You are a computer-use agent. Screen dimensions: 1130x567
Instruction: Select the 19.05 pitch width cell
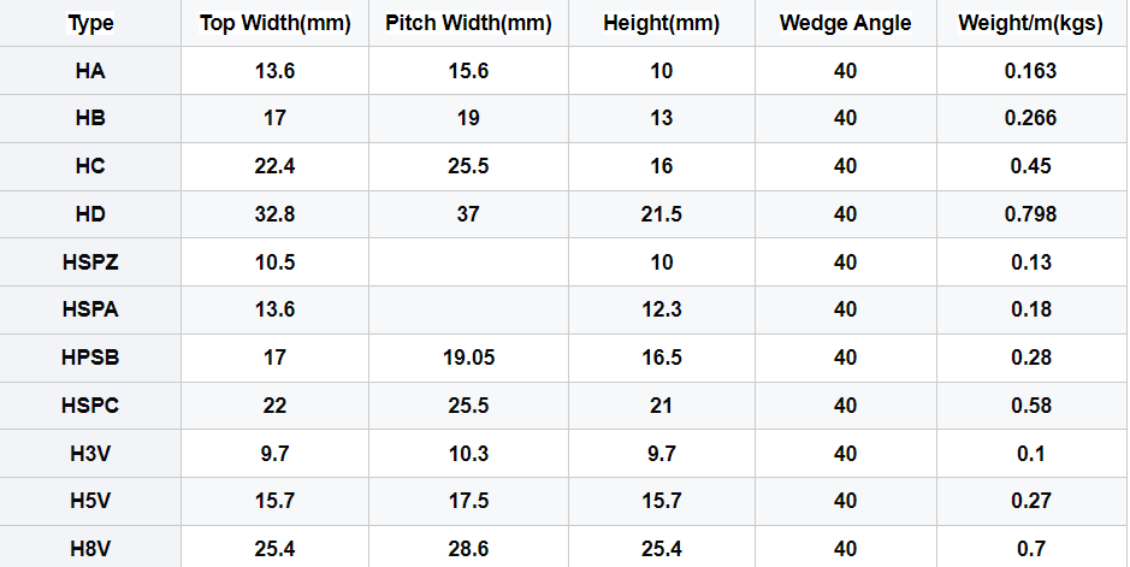click(468, 358)
